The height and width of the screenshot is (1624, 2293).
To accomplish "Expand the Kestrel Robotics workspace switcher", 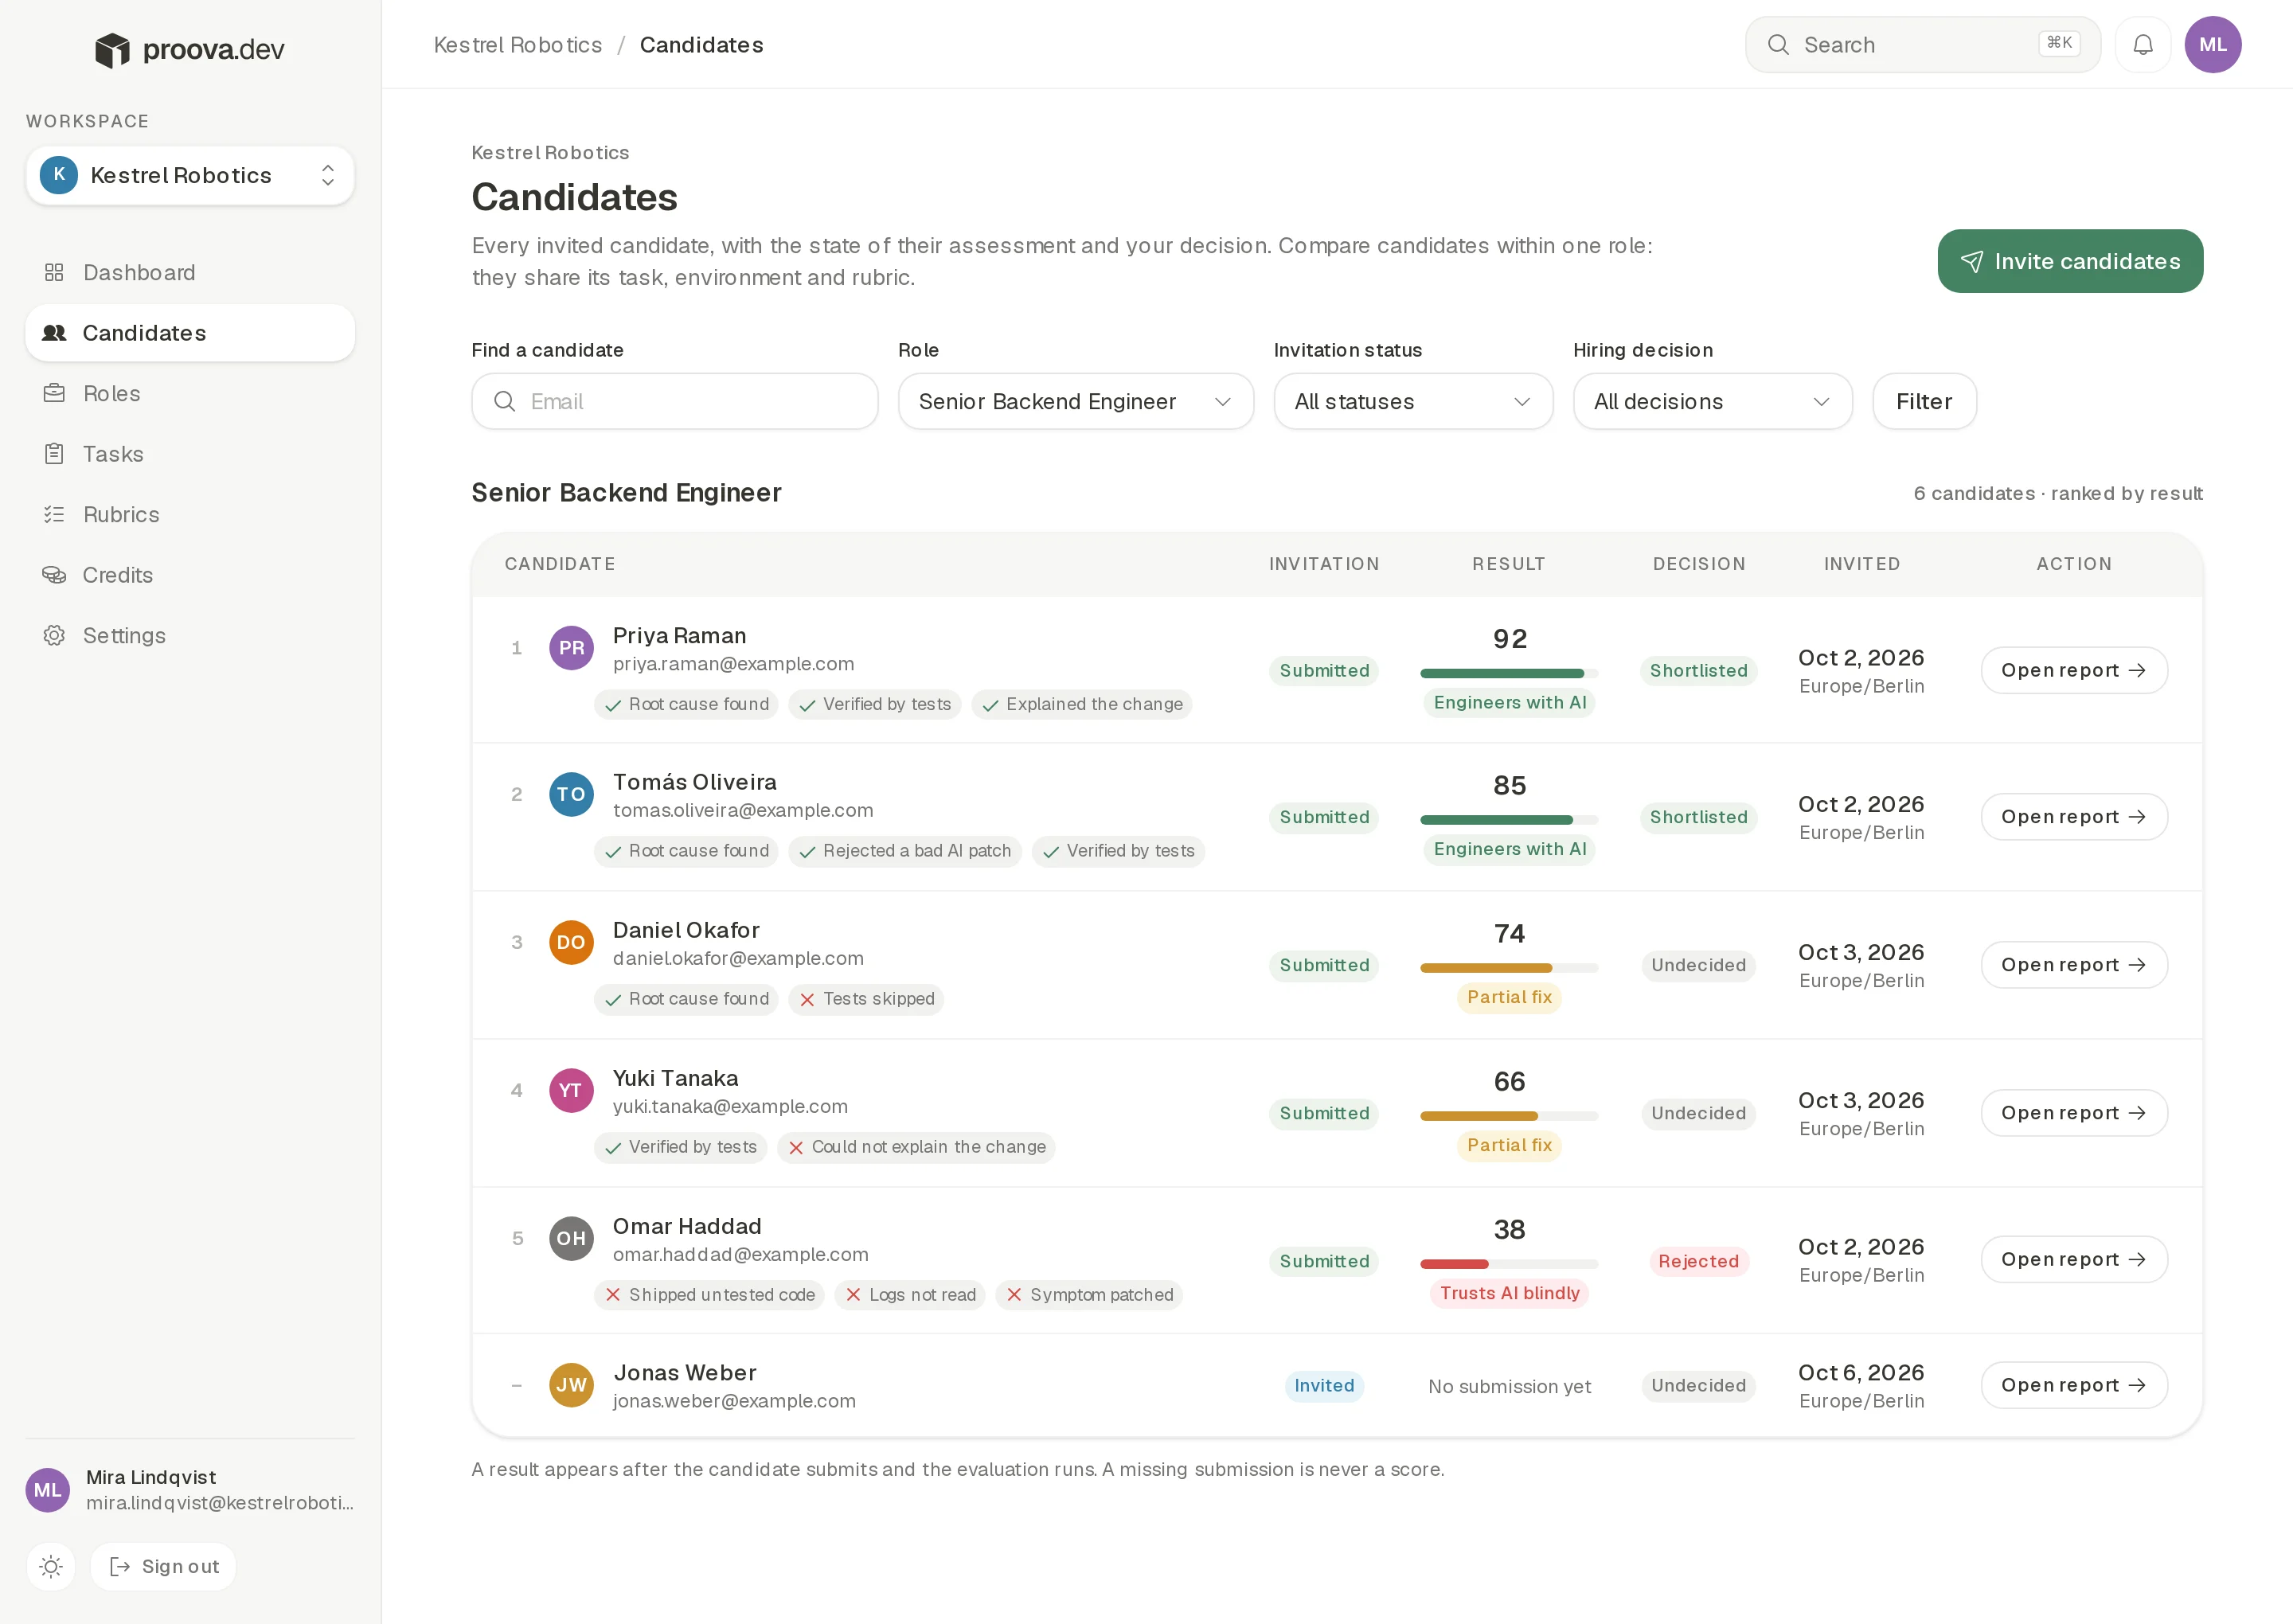I will pos(190,176).
